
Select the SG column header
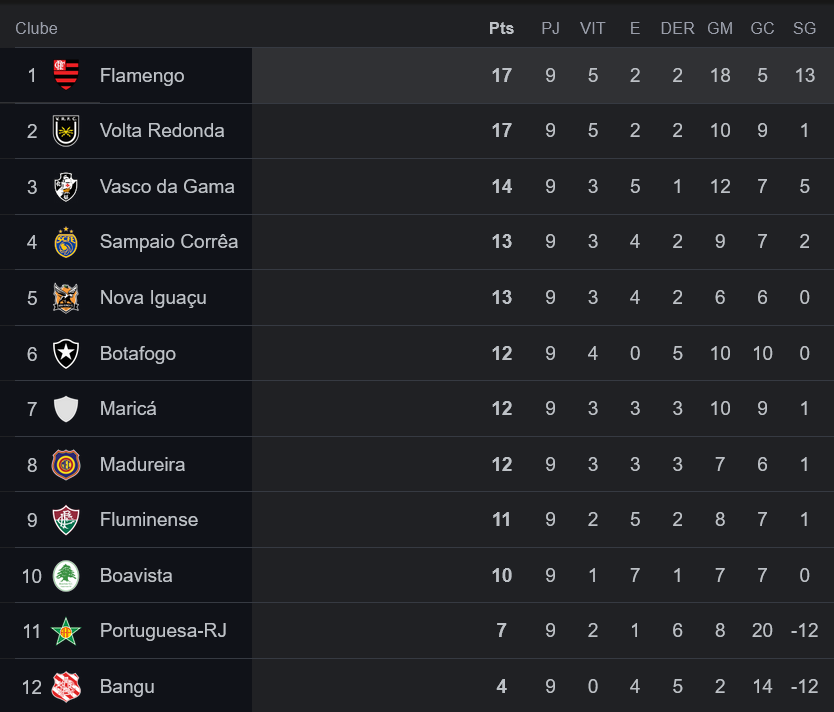tap(804, 28)
